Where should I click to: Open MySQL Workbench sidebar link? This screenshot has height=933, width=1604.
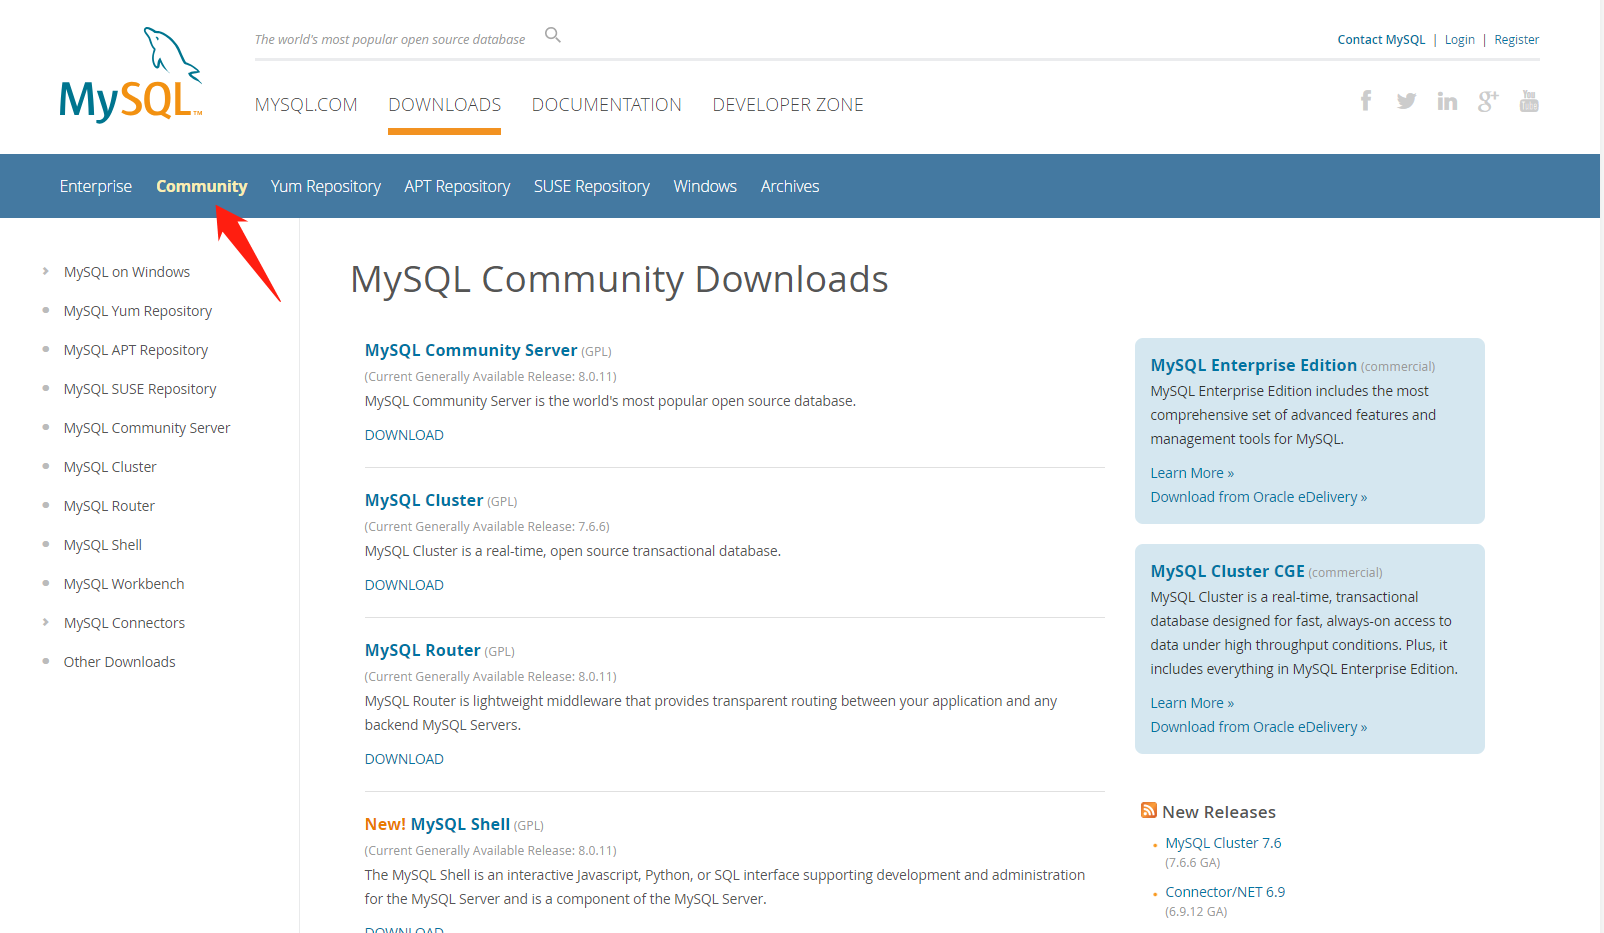pyautogui.click(x=124, y=584)
